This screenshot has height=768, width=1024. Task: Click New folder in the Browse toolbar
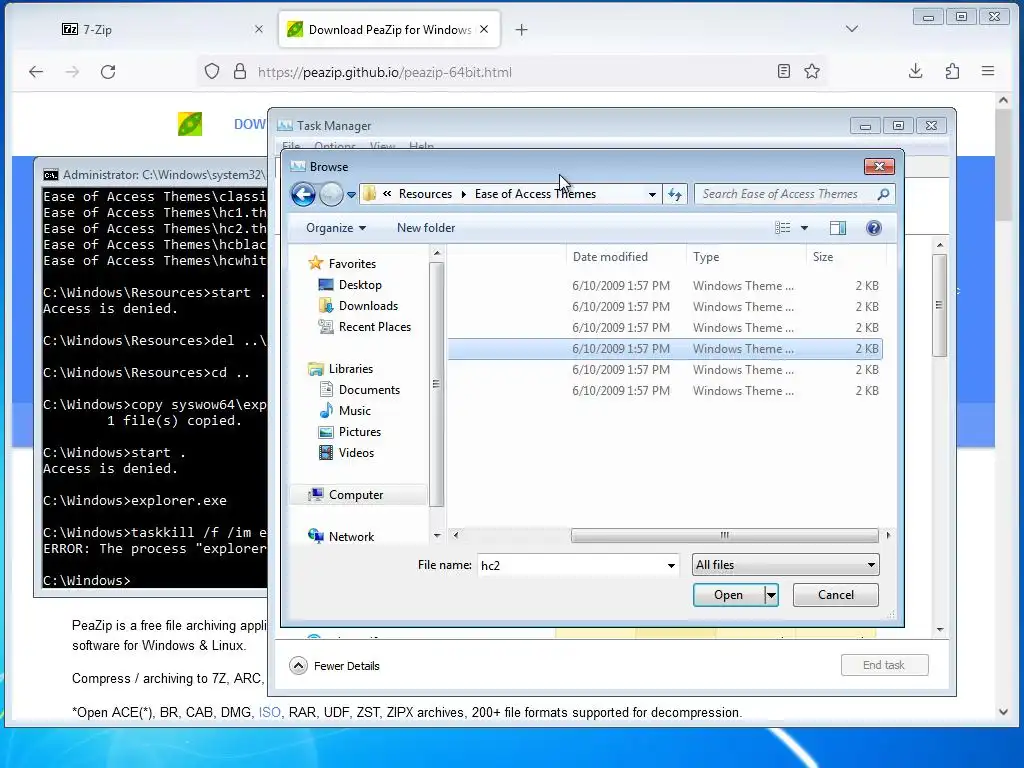pos(426,228)
